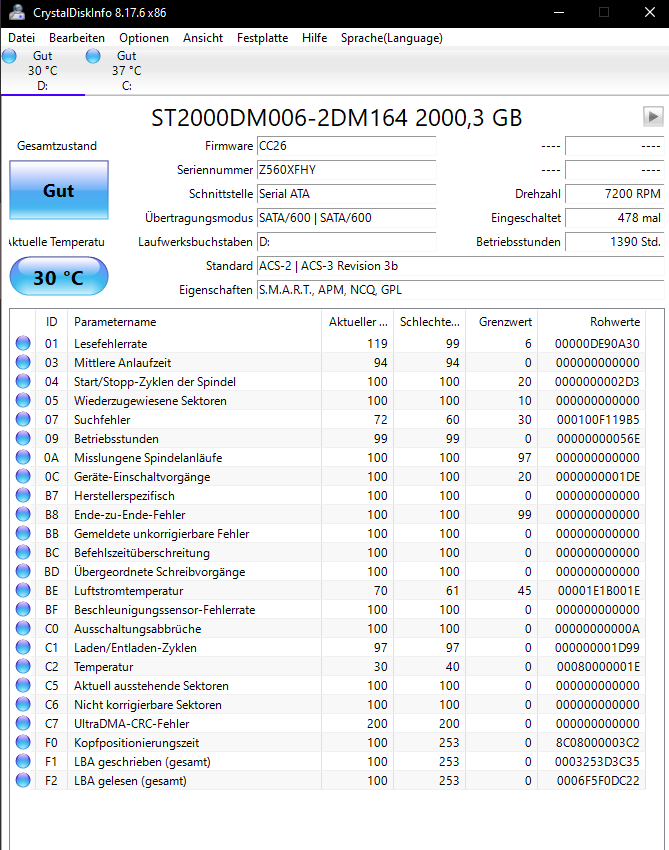
Task: Click status circle for UltraDMA-CRC-Fehler
Action: pyautogui.click(x=23, y=723)
